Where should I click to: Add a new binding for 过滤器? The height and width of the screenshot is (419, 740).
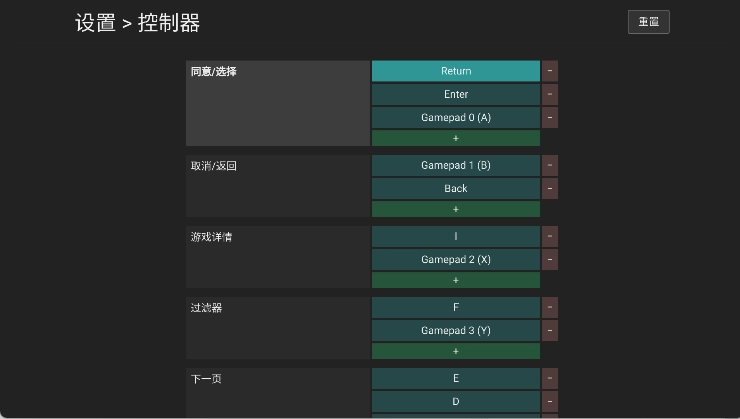pos(455,351)
